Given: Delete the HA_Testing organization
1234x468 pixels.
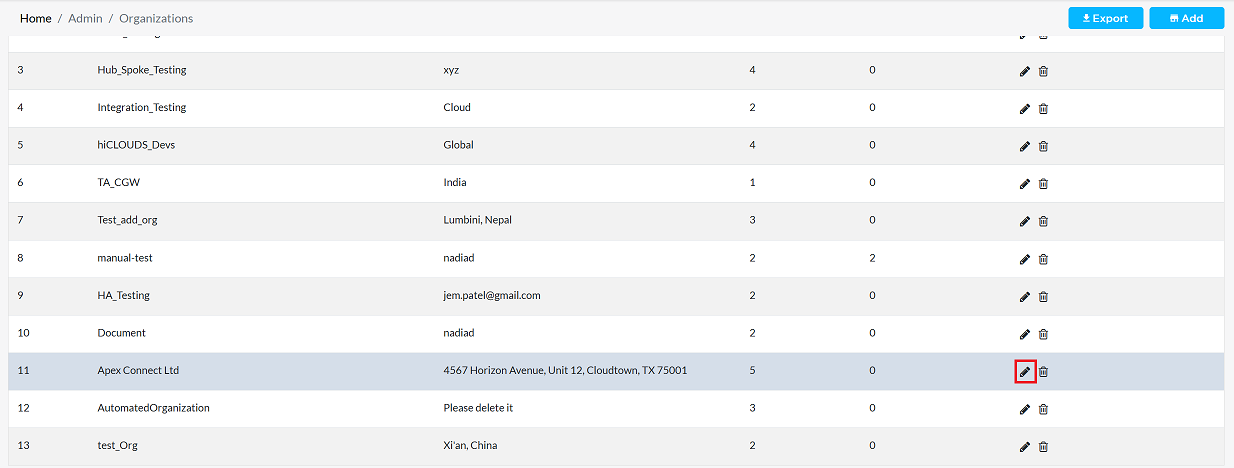Looking at the screenshot, I should tap(1043, 297).
